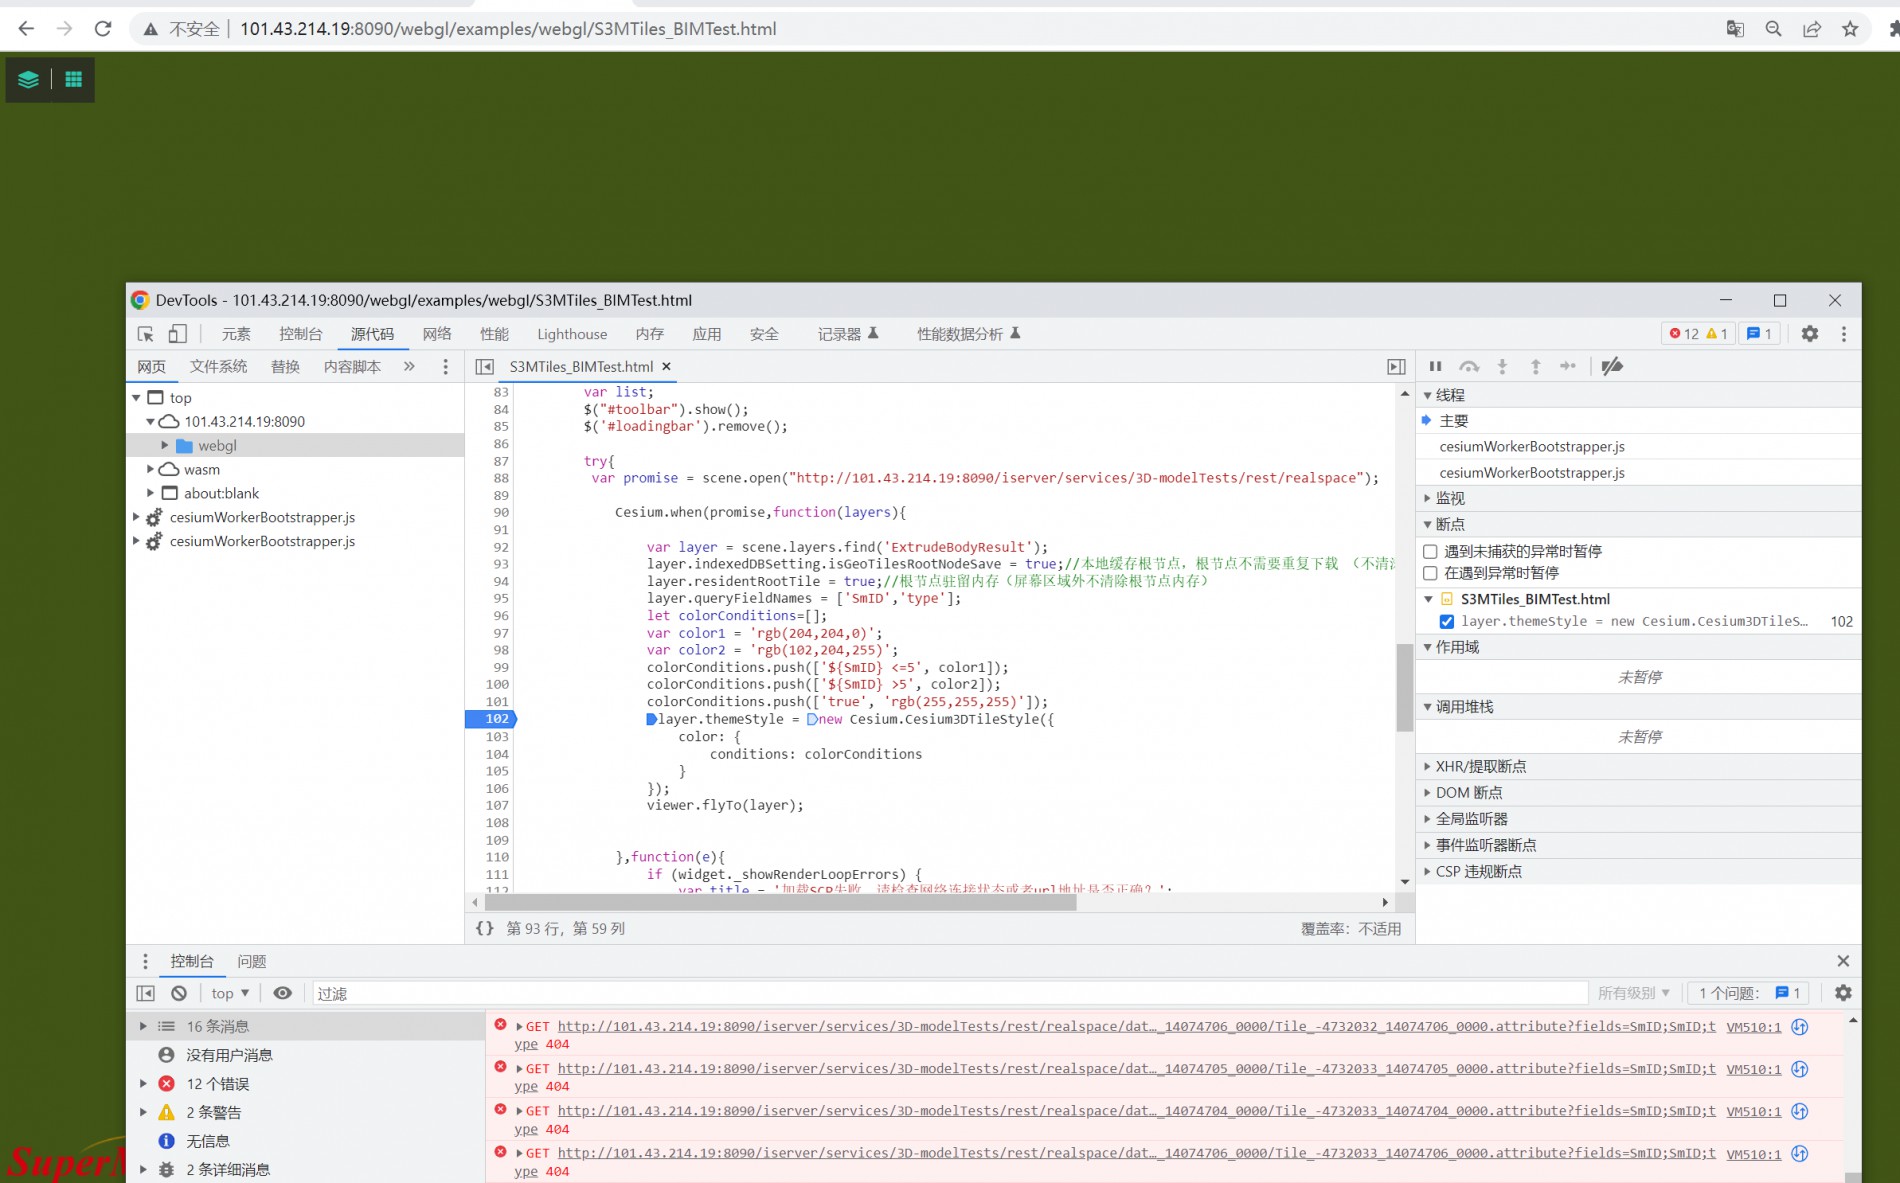Switch to the 控制台 Console panel tab
Screen dimensions: 1900x1183
point(301,334)
